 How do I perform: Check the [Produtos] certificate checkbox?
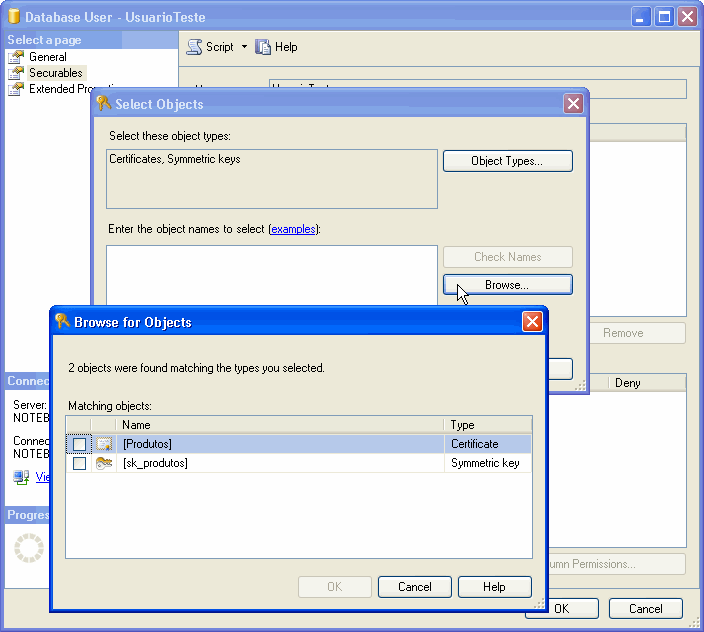pos(80,444)
